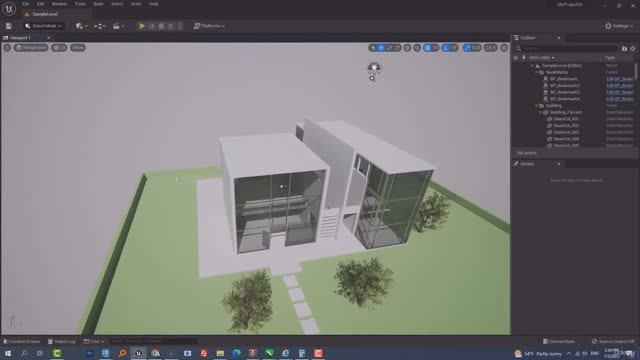Change the scale snap value

point(477,48)
